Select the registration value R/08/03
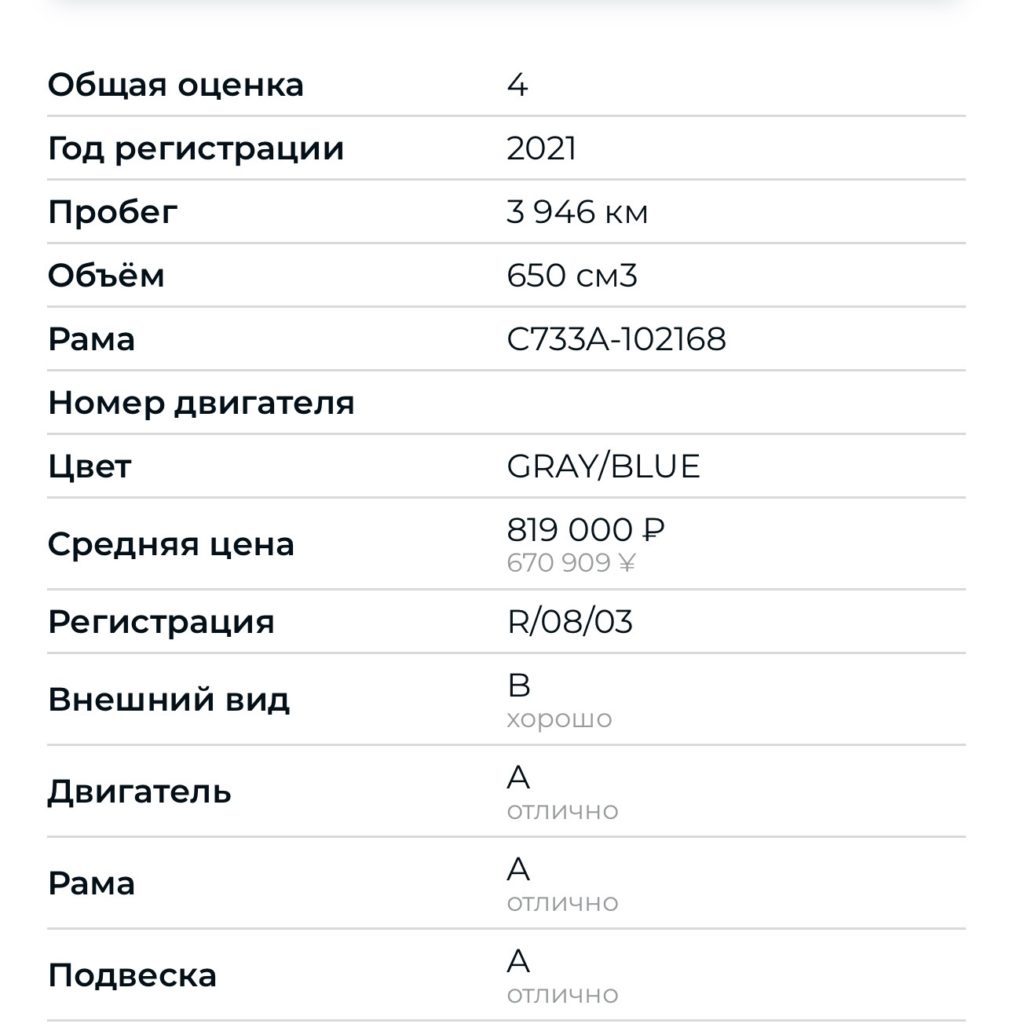 (569, 622)
